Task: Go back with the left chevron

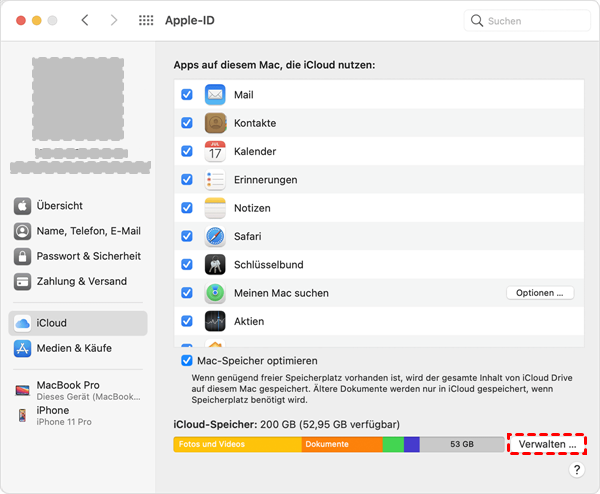Action: 85,20
